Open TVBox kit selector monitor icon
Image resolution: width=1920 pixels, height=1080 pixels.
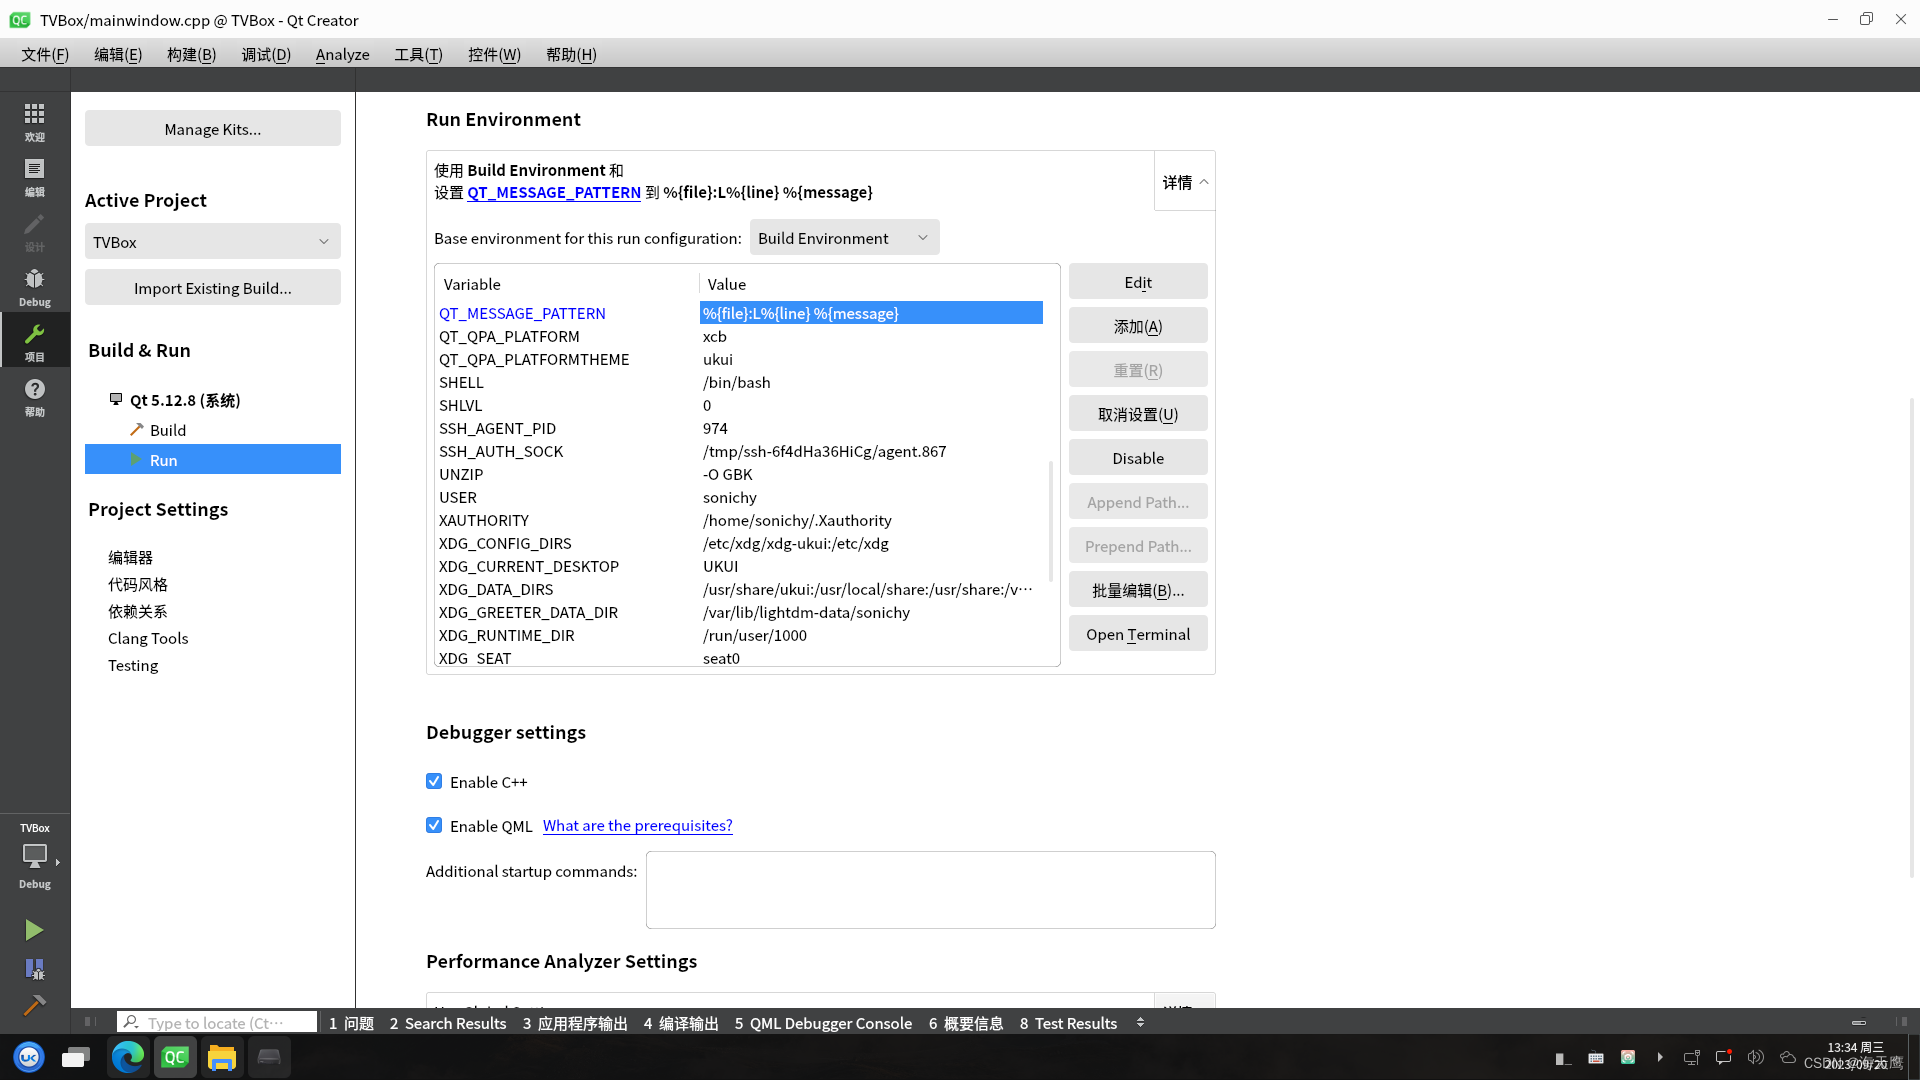click(34, 856)
